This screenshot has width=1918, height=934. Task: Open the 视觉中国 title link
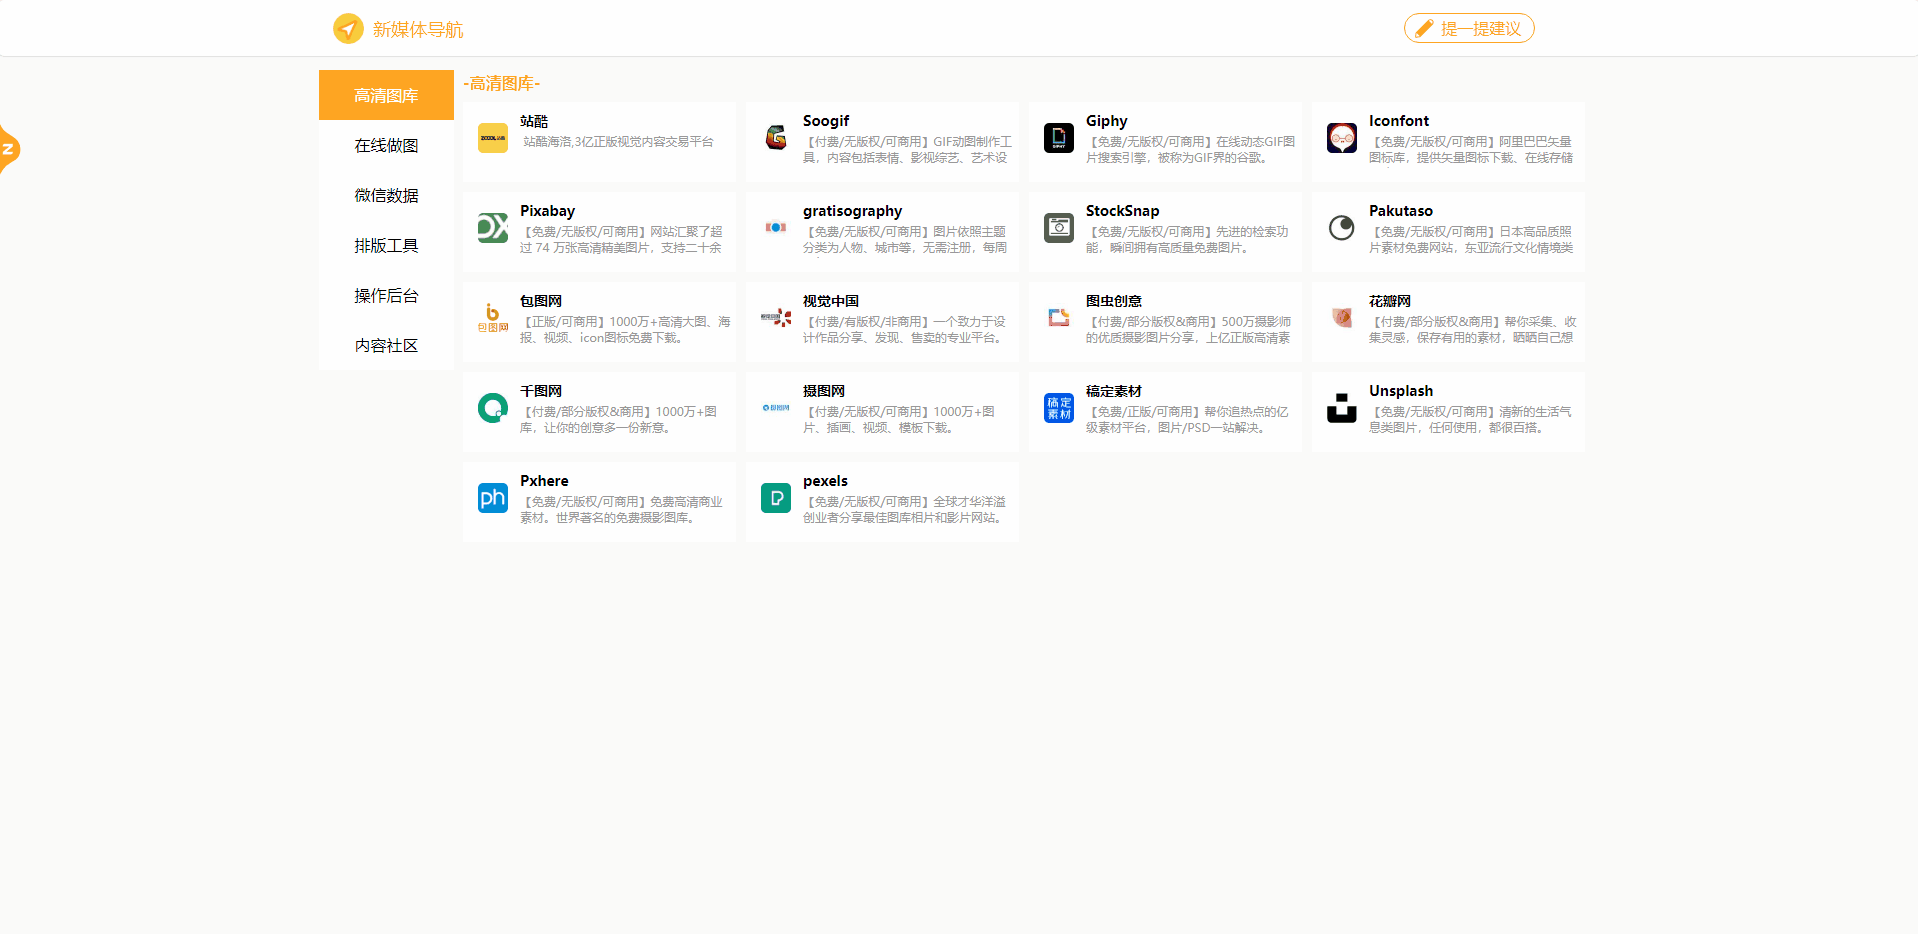831,301
